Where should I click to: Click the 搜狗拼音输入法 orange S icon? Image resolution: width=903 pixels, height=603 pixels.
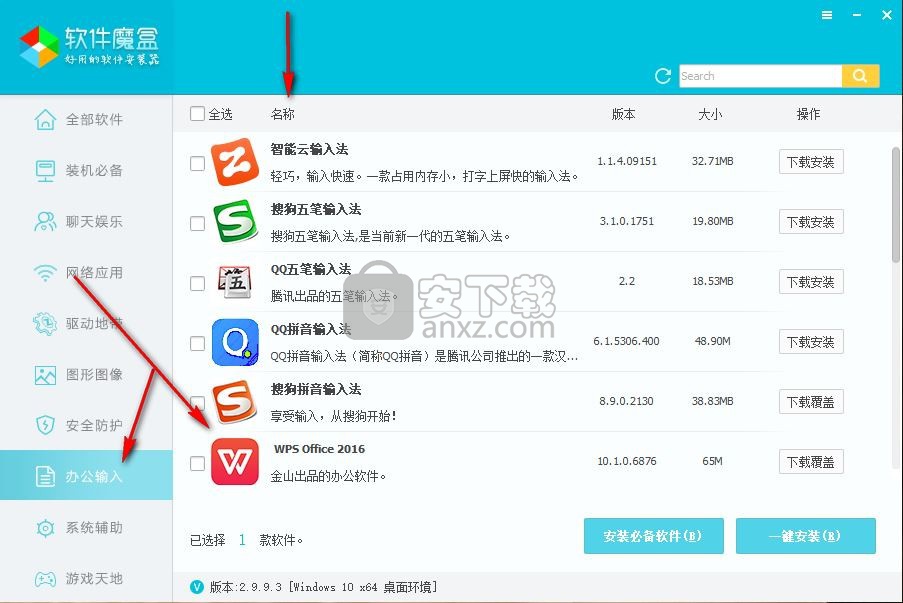tap(234, 402)
